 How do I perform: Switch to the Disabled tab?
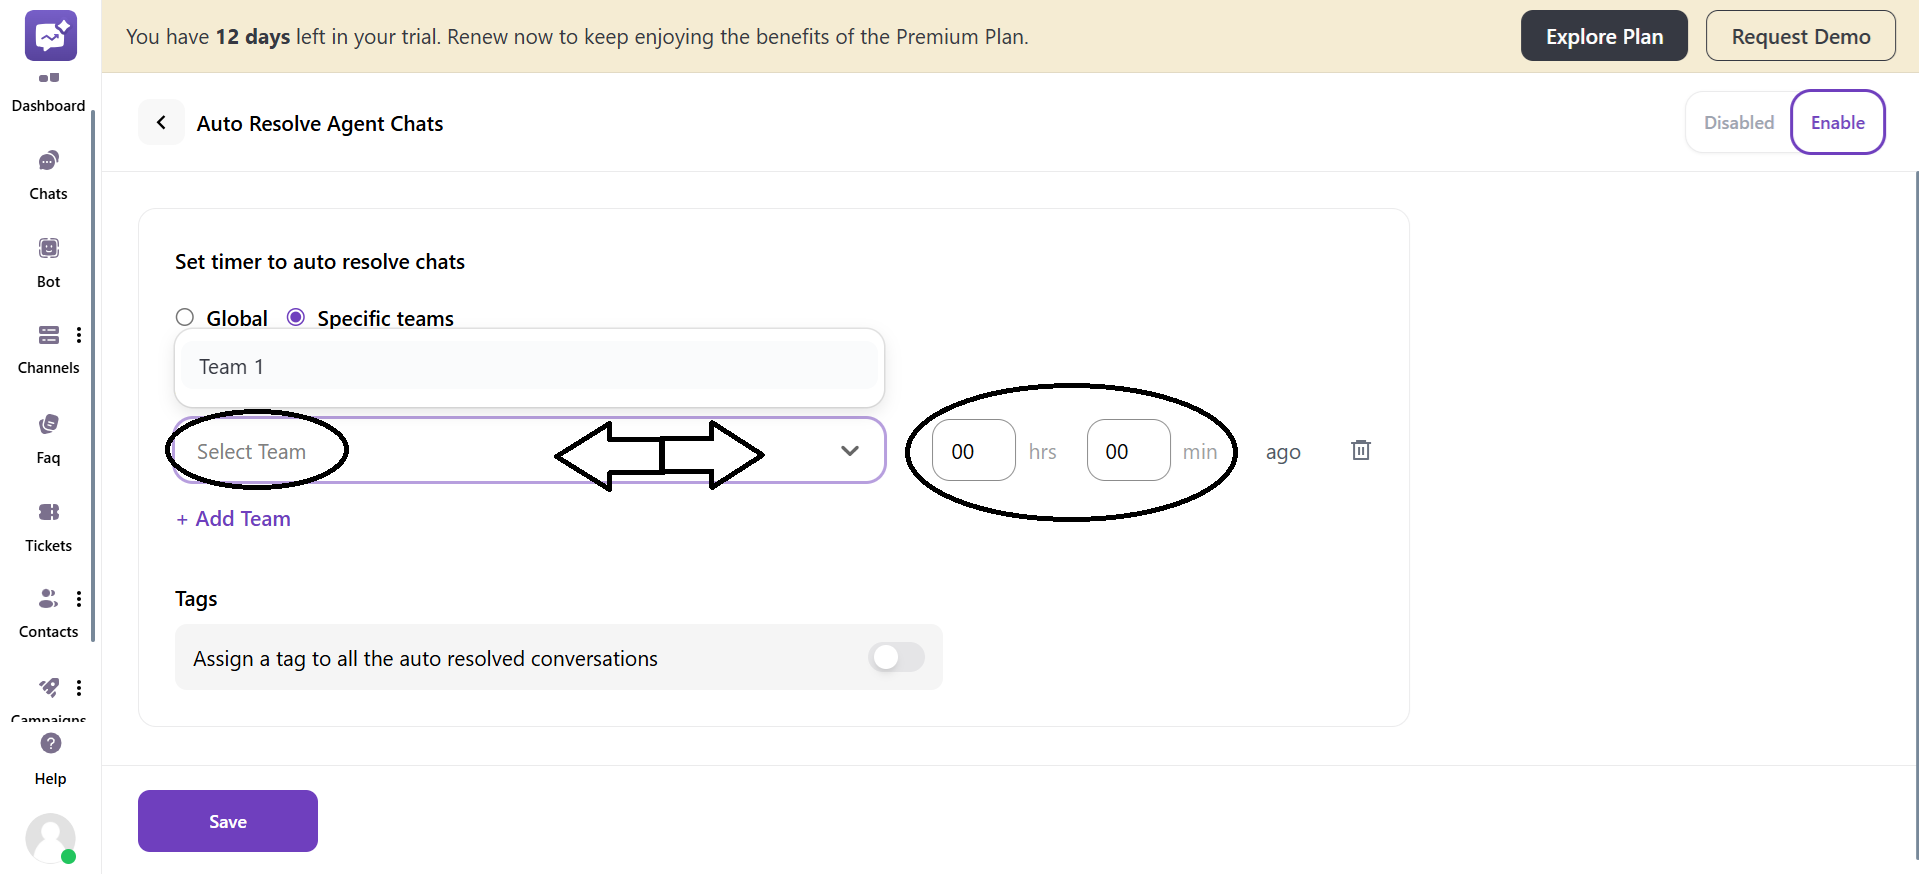click(x=1738, y=123)
